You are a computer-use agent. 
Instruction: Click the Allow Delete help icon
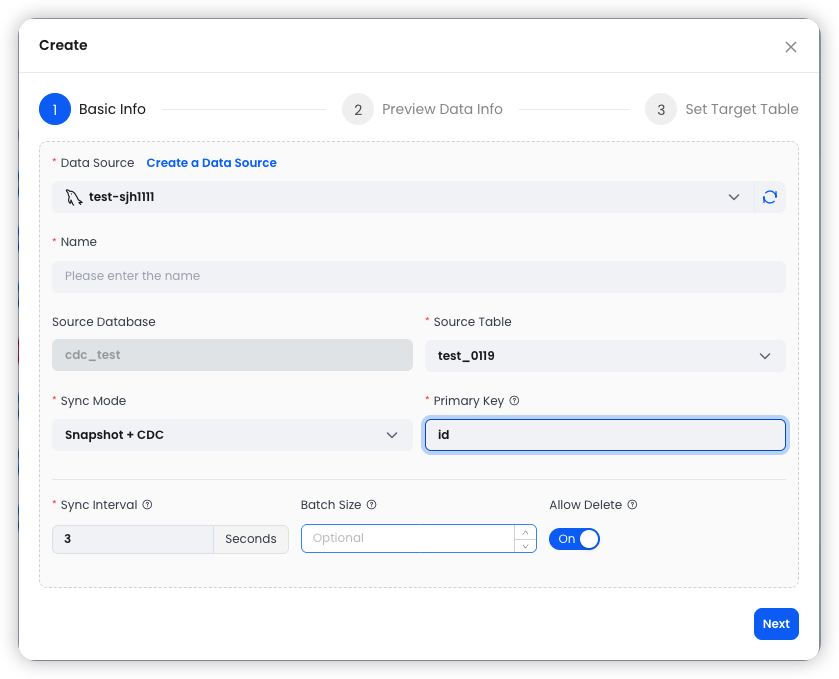pyautogui.click(x=632, y=505)
